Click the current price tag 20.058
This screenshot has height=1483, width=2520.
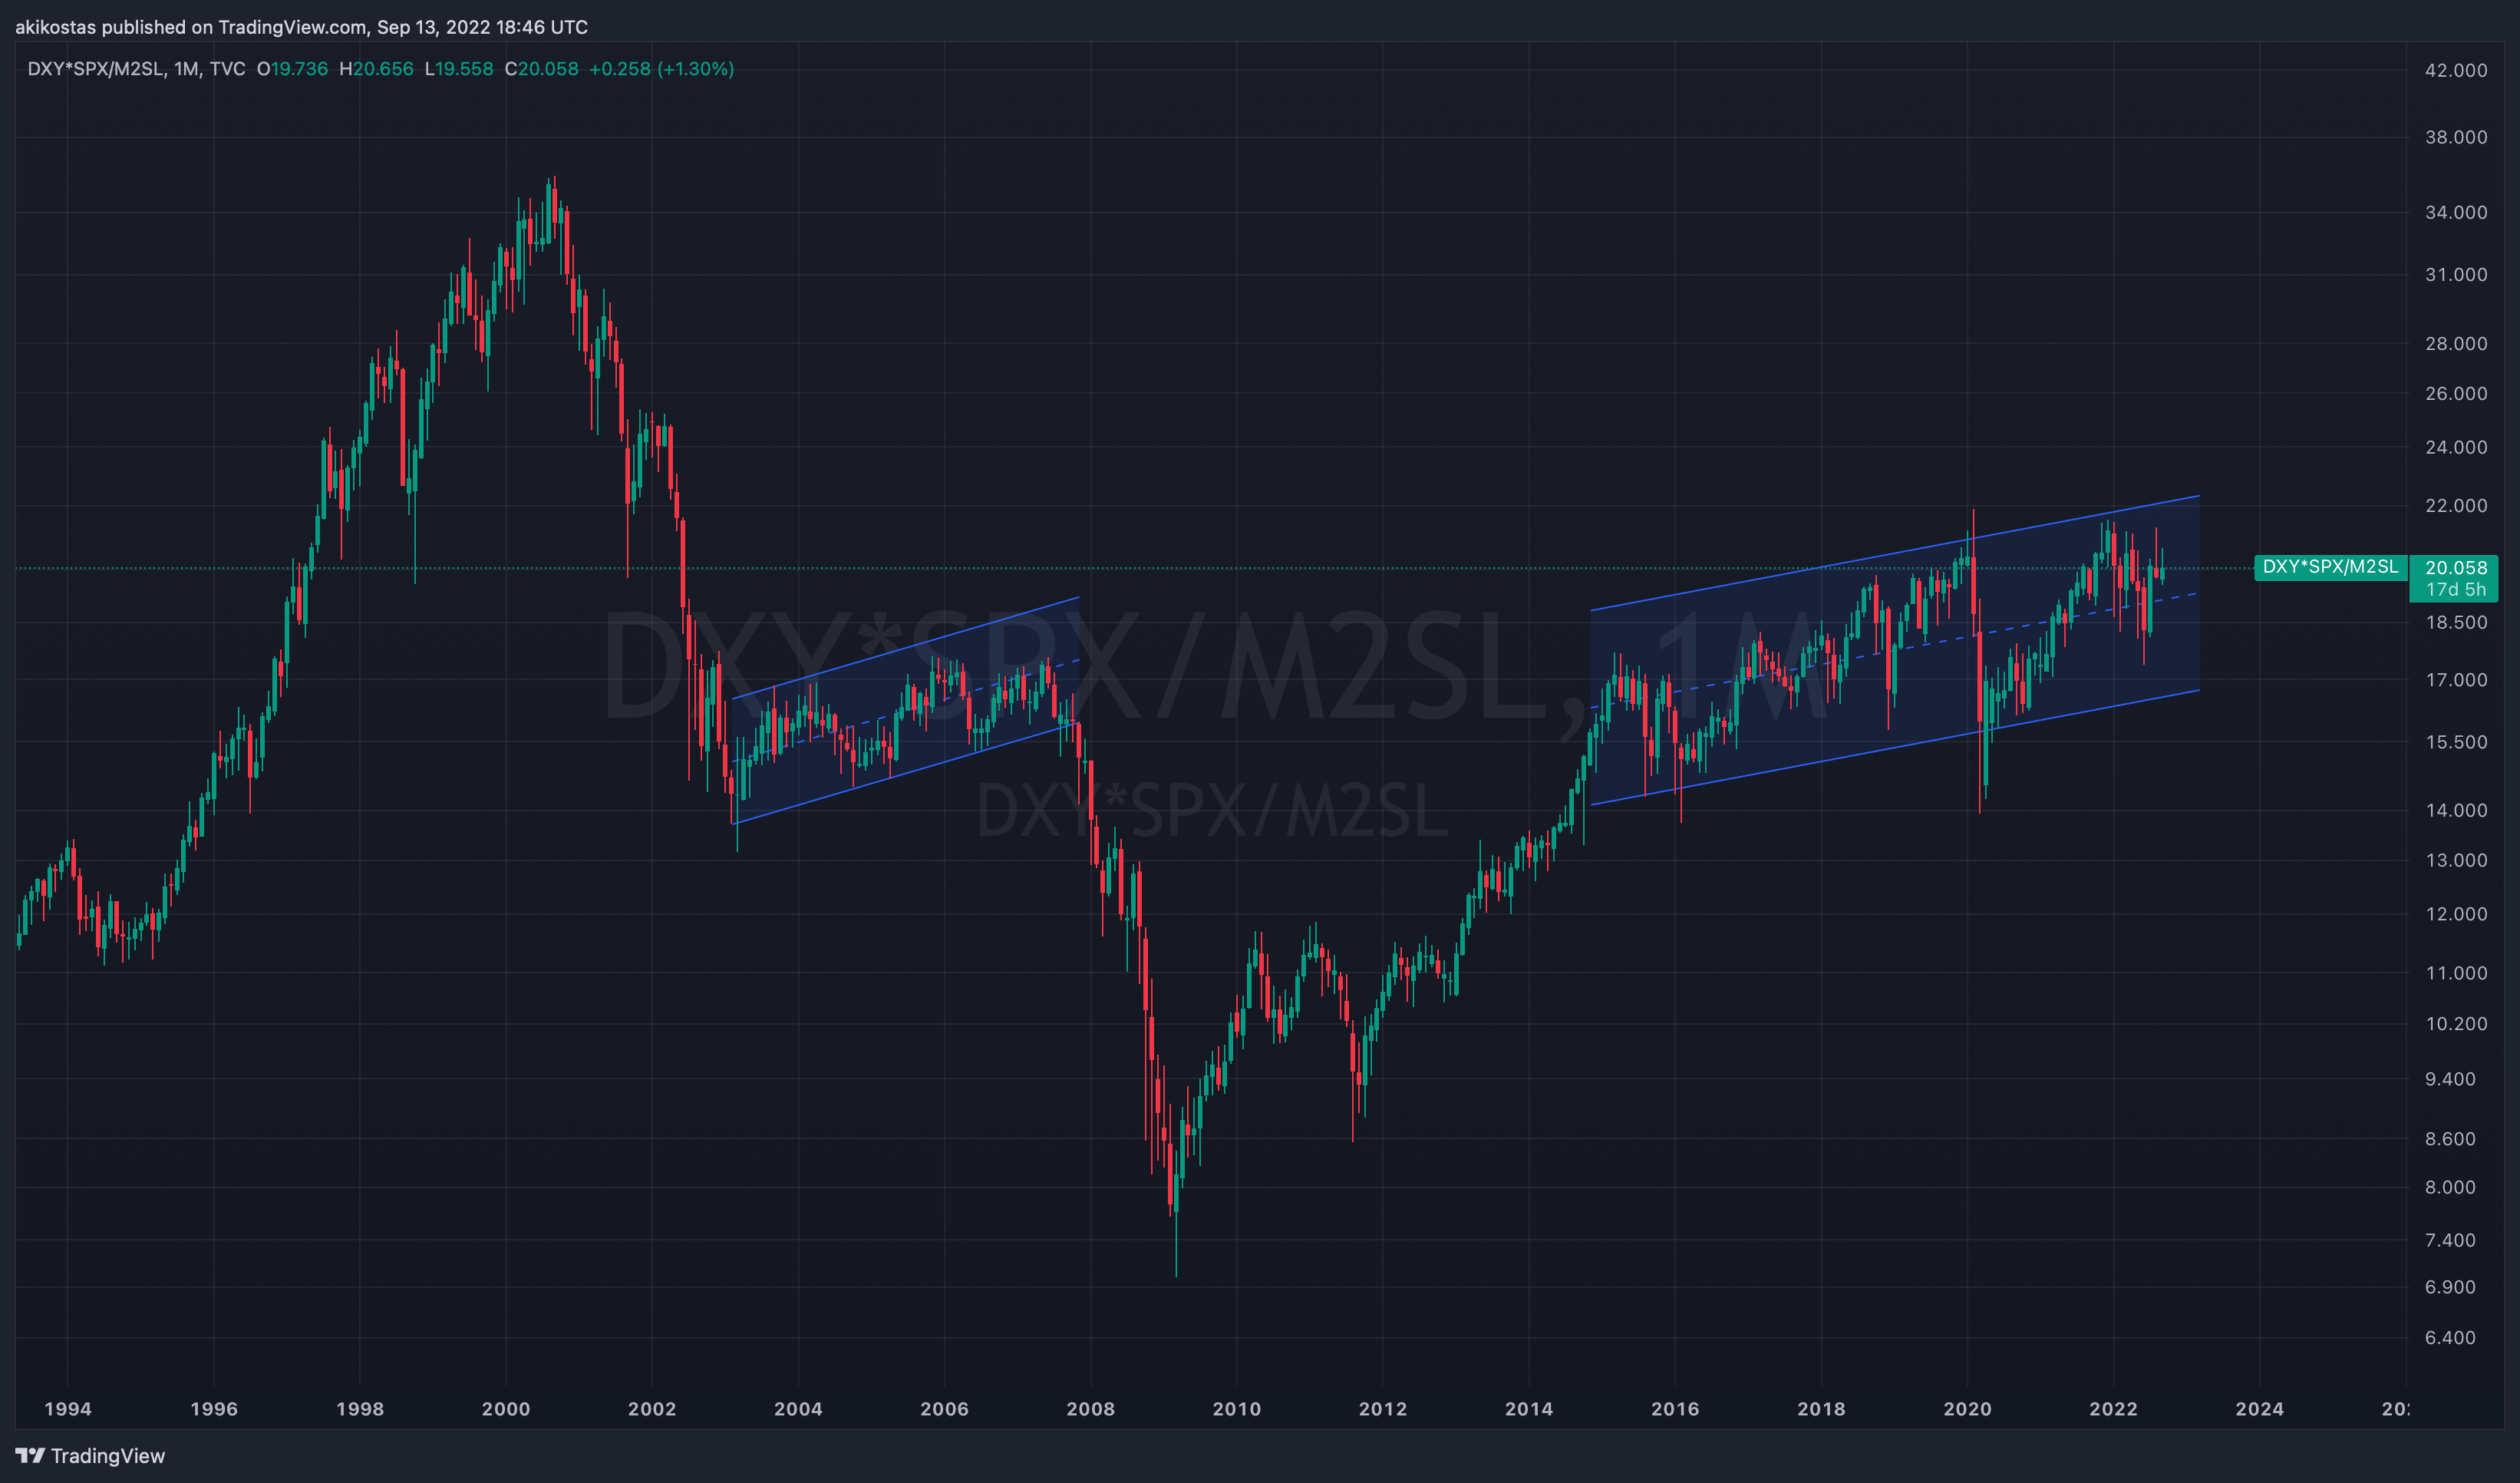[2456, 567]
